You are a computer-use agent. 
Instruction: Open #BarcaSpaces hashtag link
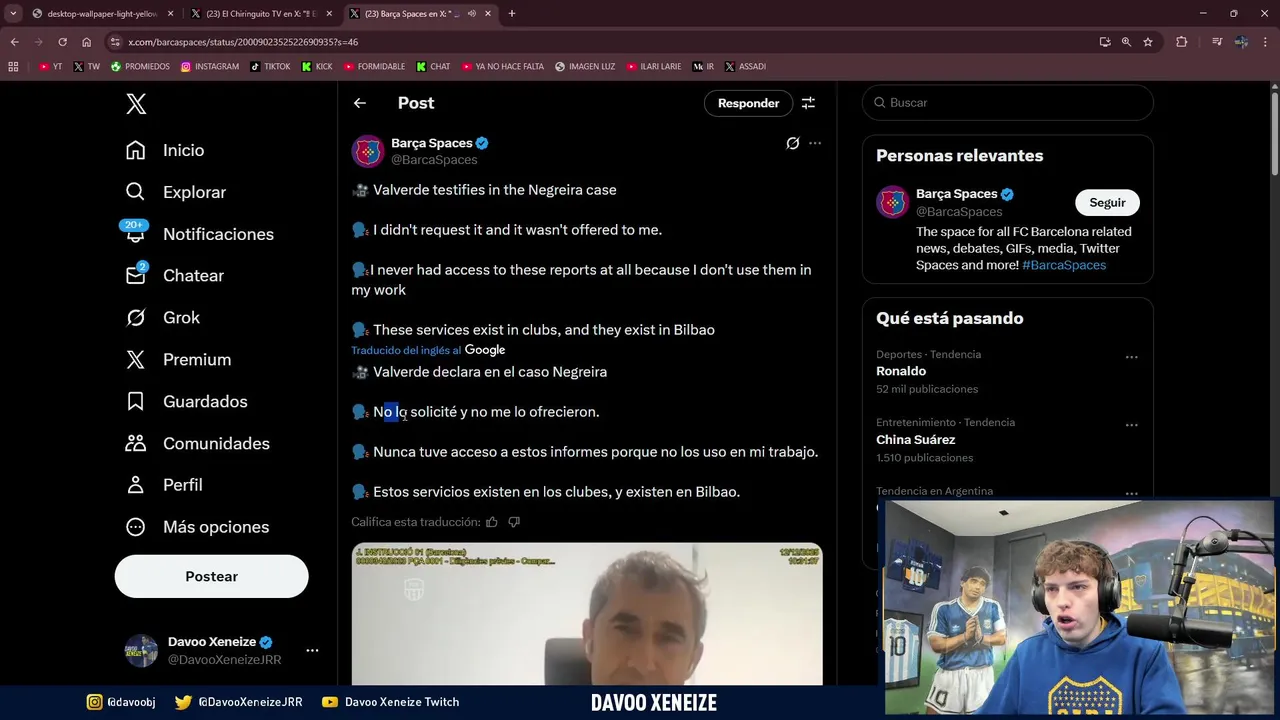(1064, 265)
